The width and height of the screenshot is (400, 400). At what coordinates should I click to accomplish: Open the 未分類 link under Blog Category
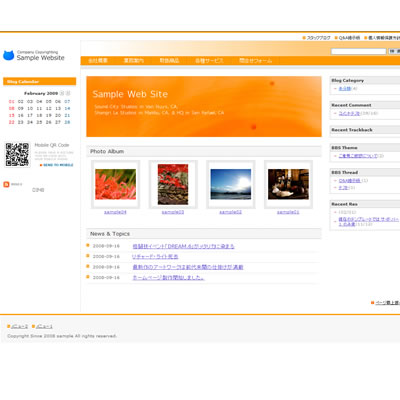click(x=345, y=89)
